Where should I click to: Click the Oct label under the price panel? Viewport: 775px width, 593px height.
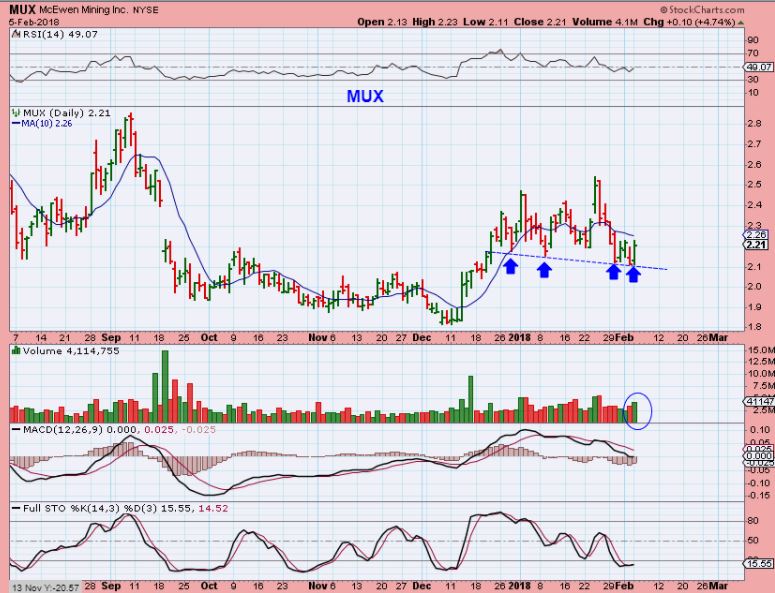tap(209, 338)
